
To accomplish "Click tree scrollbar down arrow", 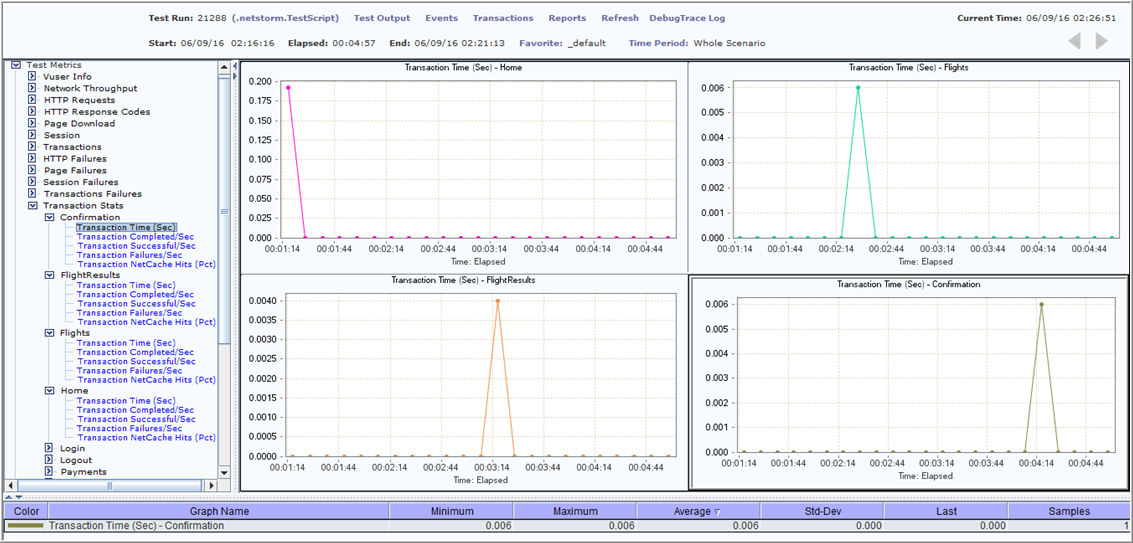I will point(224,472).
